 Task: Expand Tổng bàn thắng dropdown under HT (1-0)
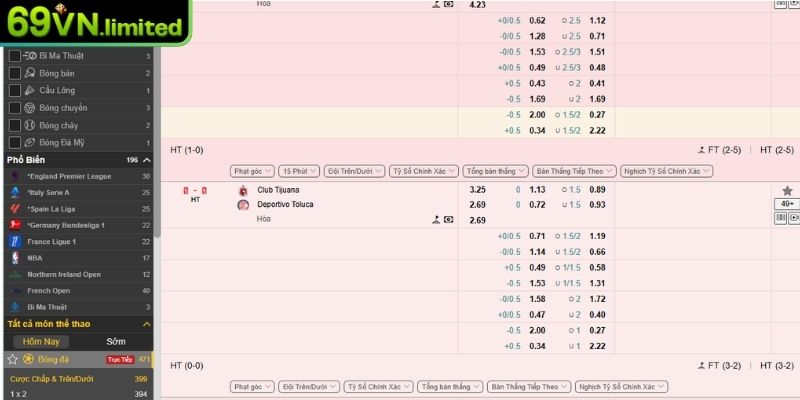point(495,171)
